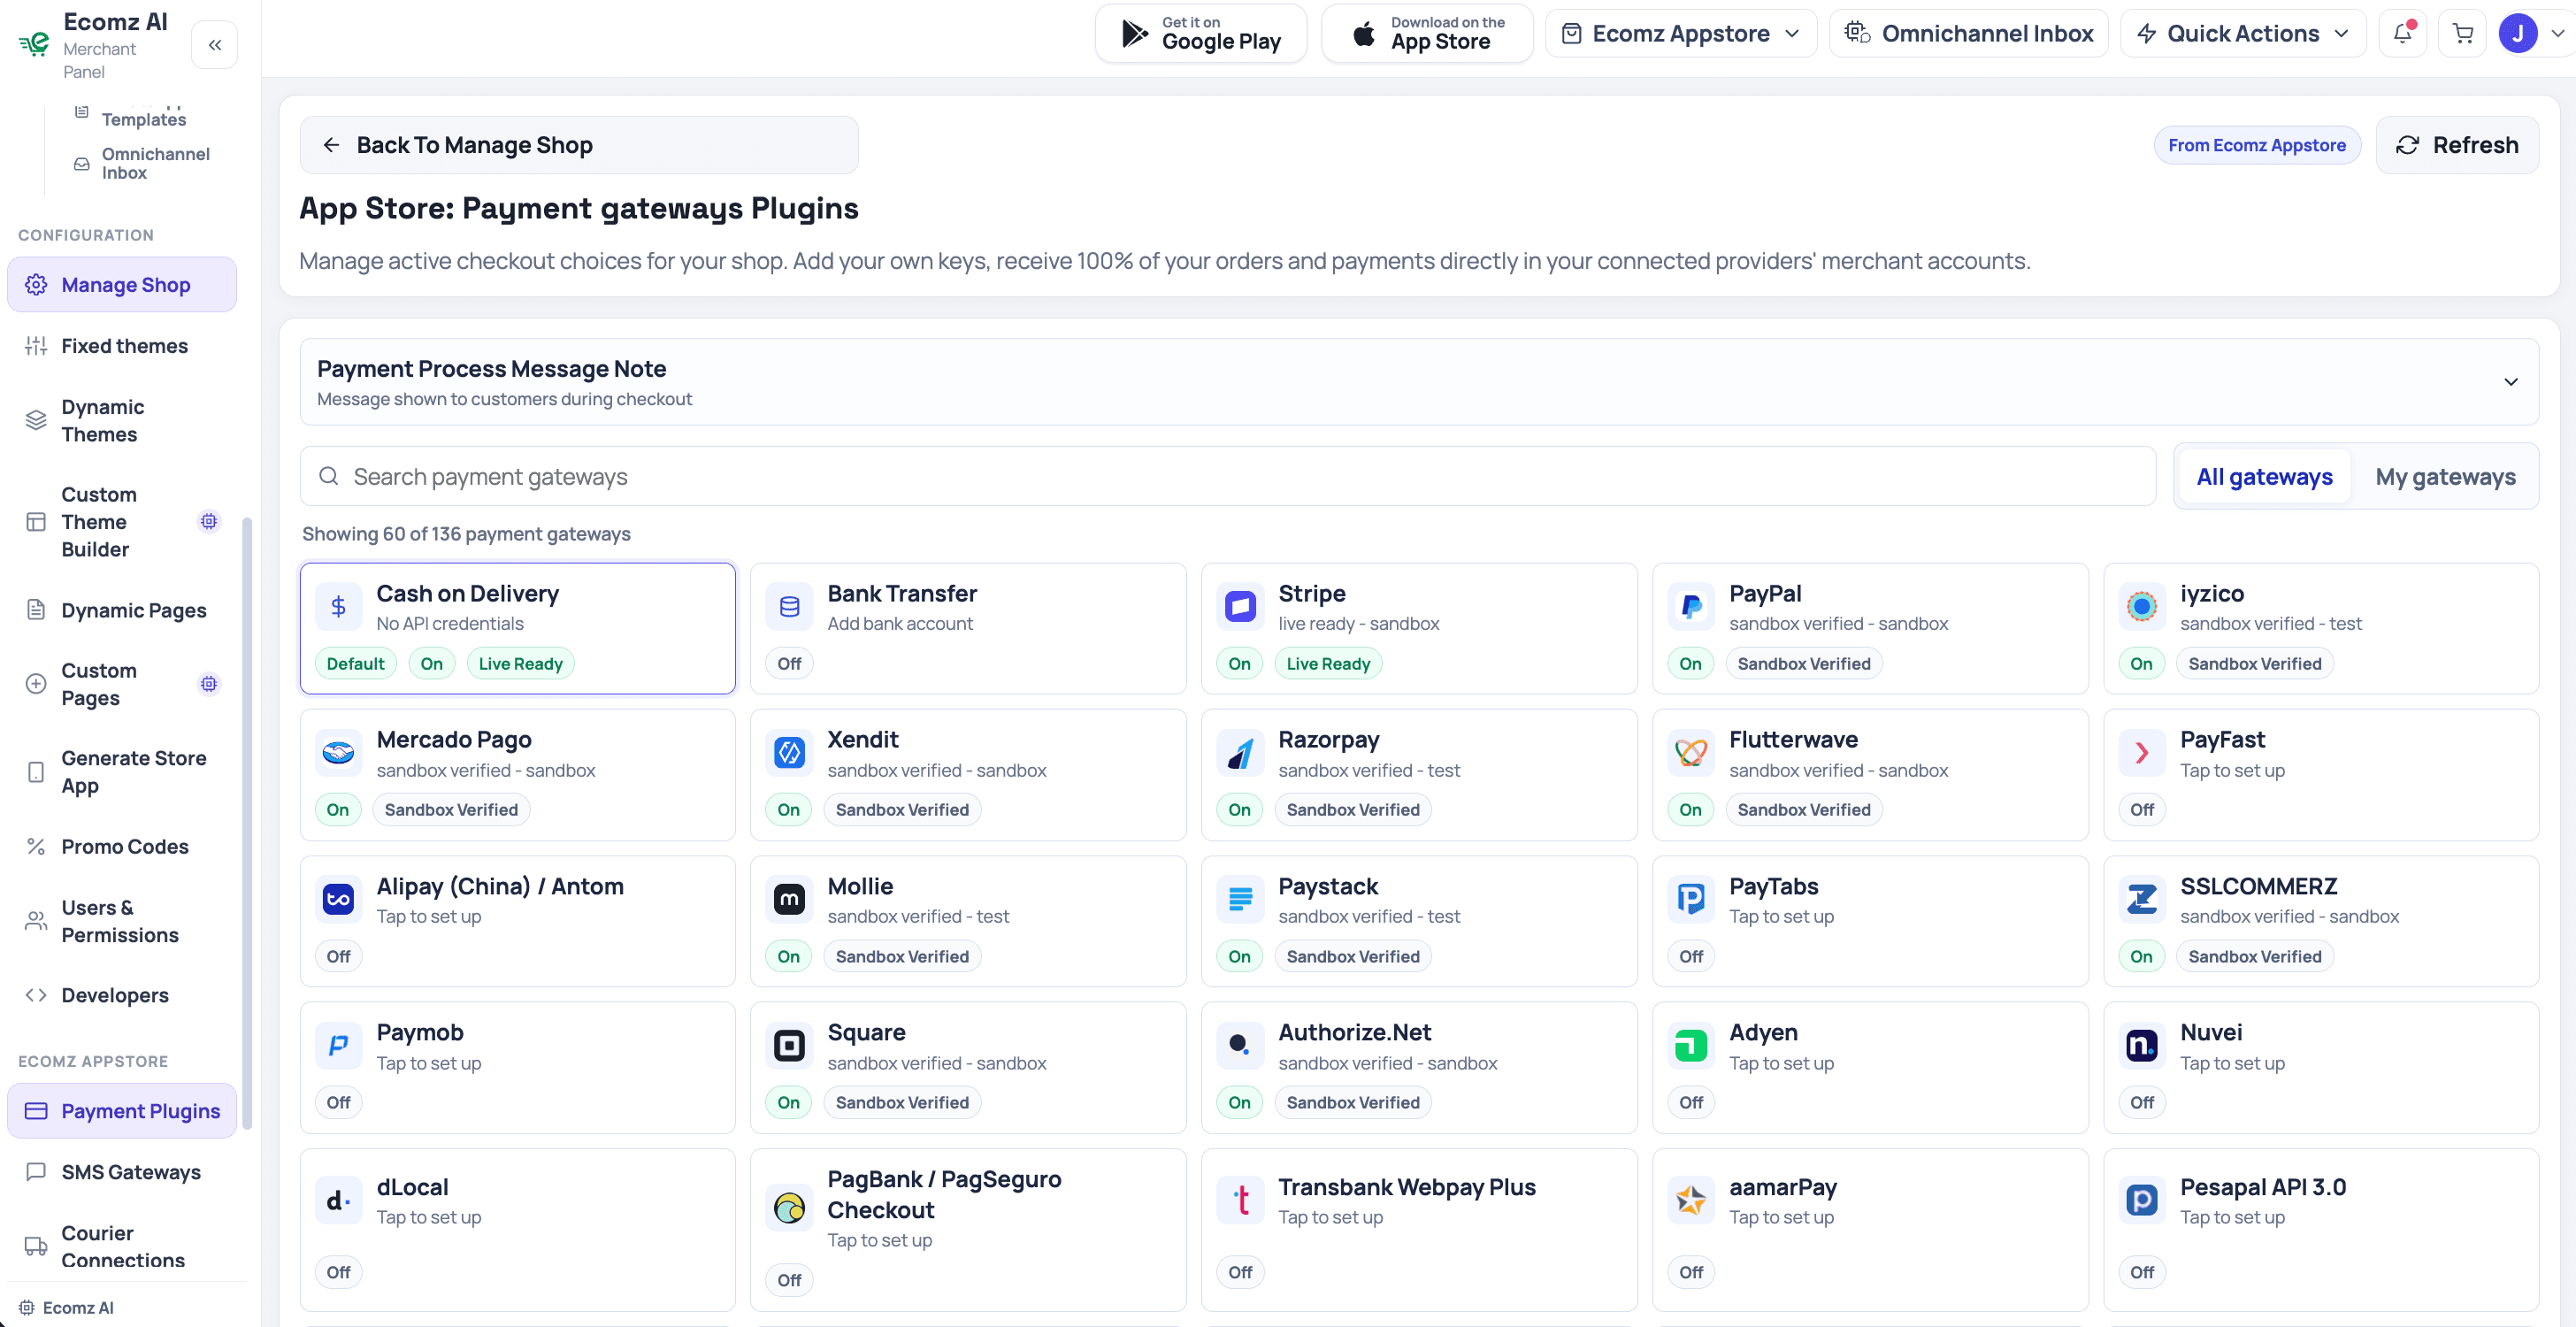
Task: Click the Sandbox Verified badge on Razorpay
Action: [1353, 810]
